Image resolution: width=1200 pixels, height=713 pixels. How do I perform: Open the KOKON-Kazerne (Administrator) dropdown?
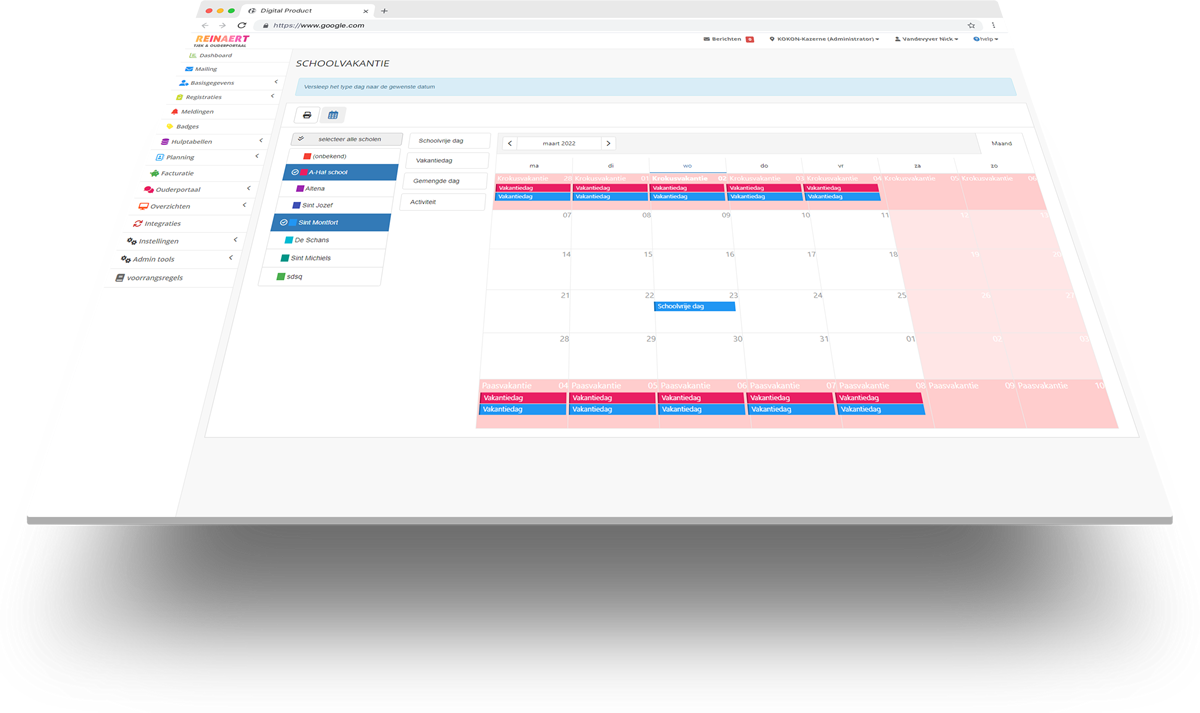coord(824,39)
